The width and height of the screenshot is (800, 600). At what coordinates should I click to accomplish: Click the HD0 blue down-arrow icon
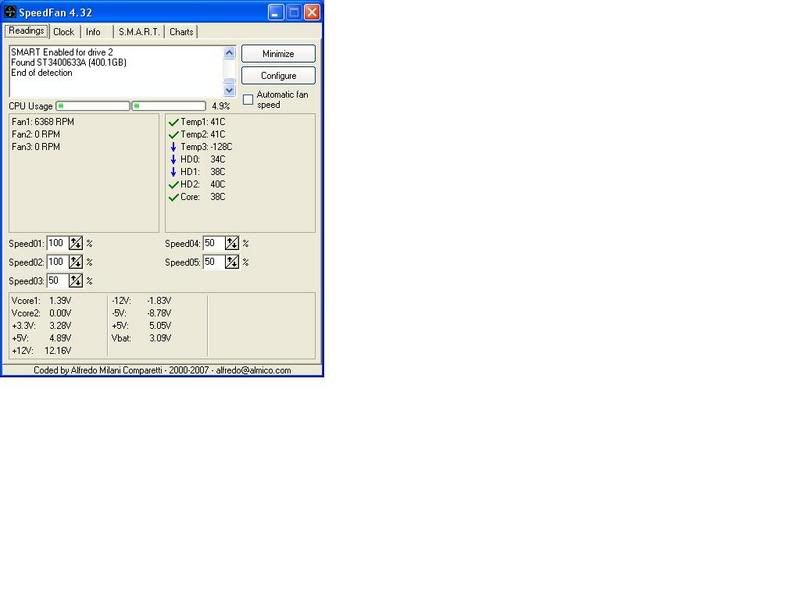coord(173,159)
